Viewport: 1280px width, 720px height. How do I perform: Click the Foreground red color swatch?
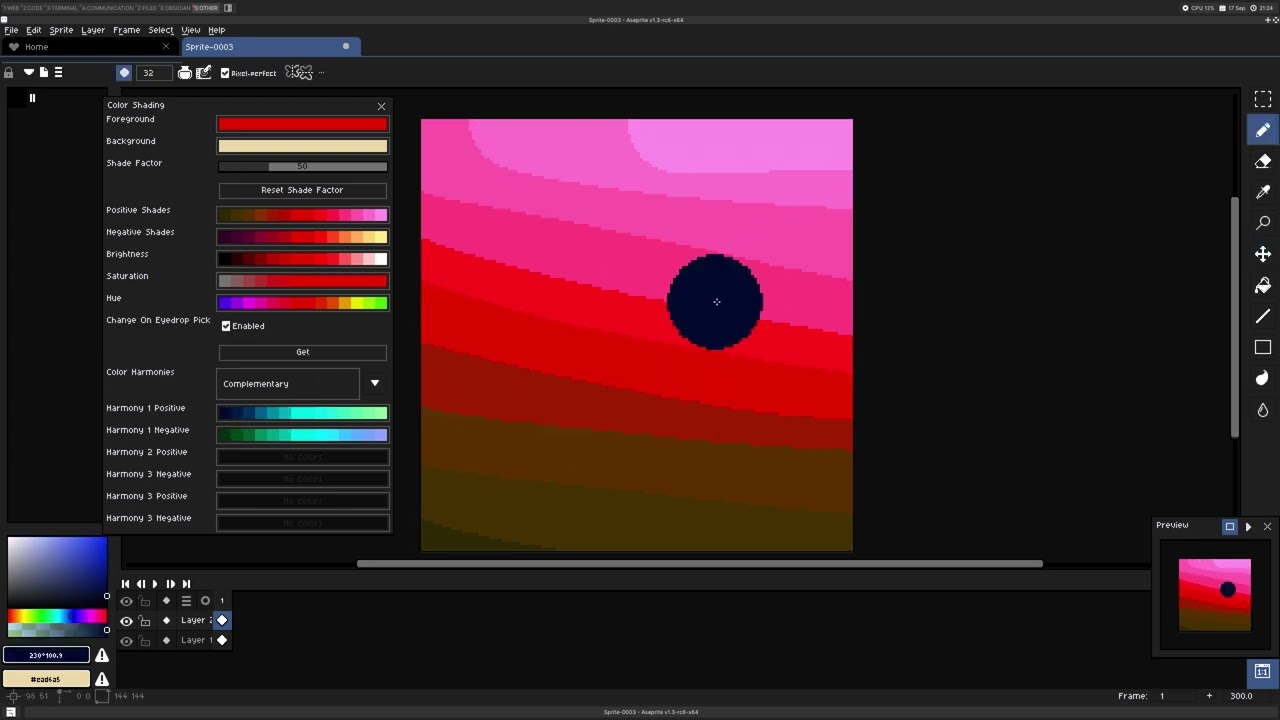pos(302,124)
